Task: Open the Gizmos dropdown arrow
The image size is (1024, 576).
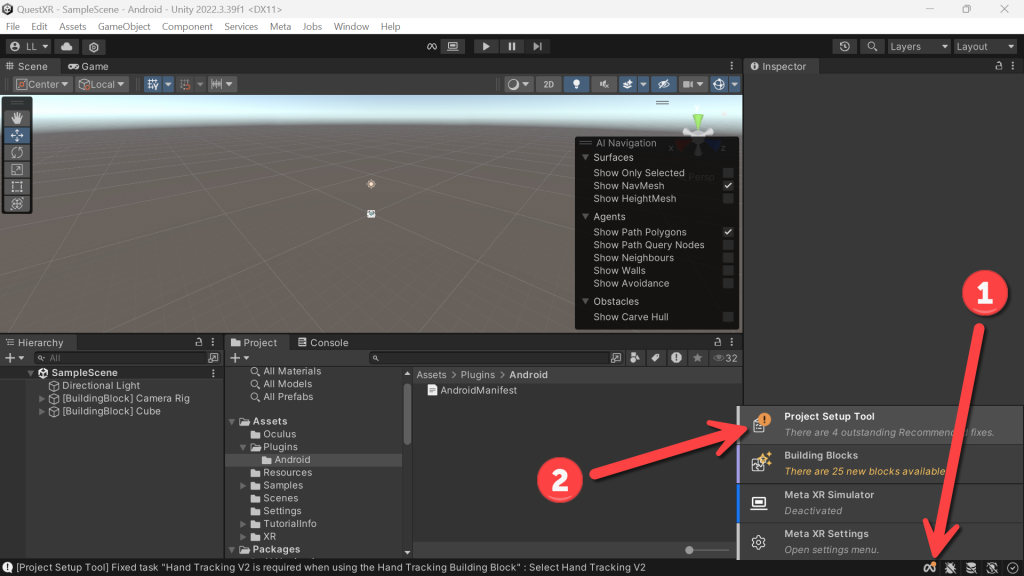Action: click(735, 84)
